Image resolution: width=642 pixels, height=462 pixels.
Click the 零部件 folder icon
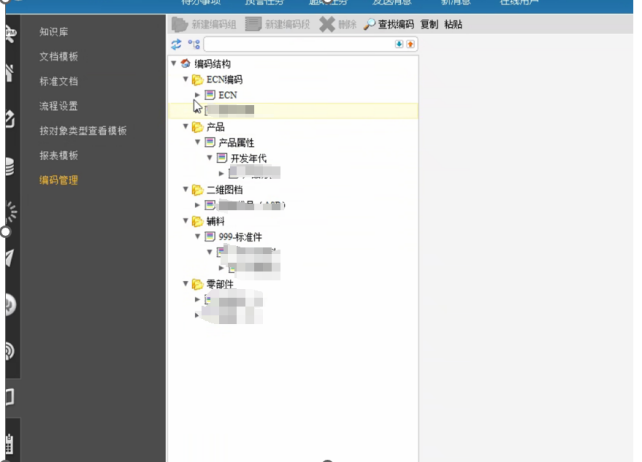198,284
